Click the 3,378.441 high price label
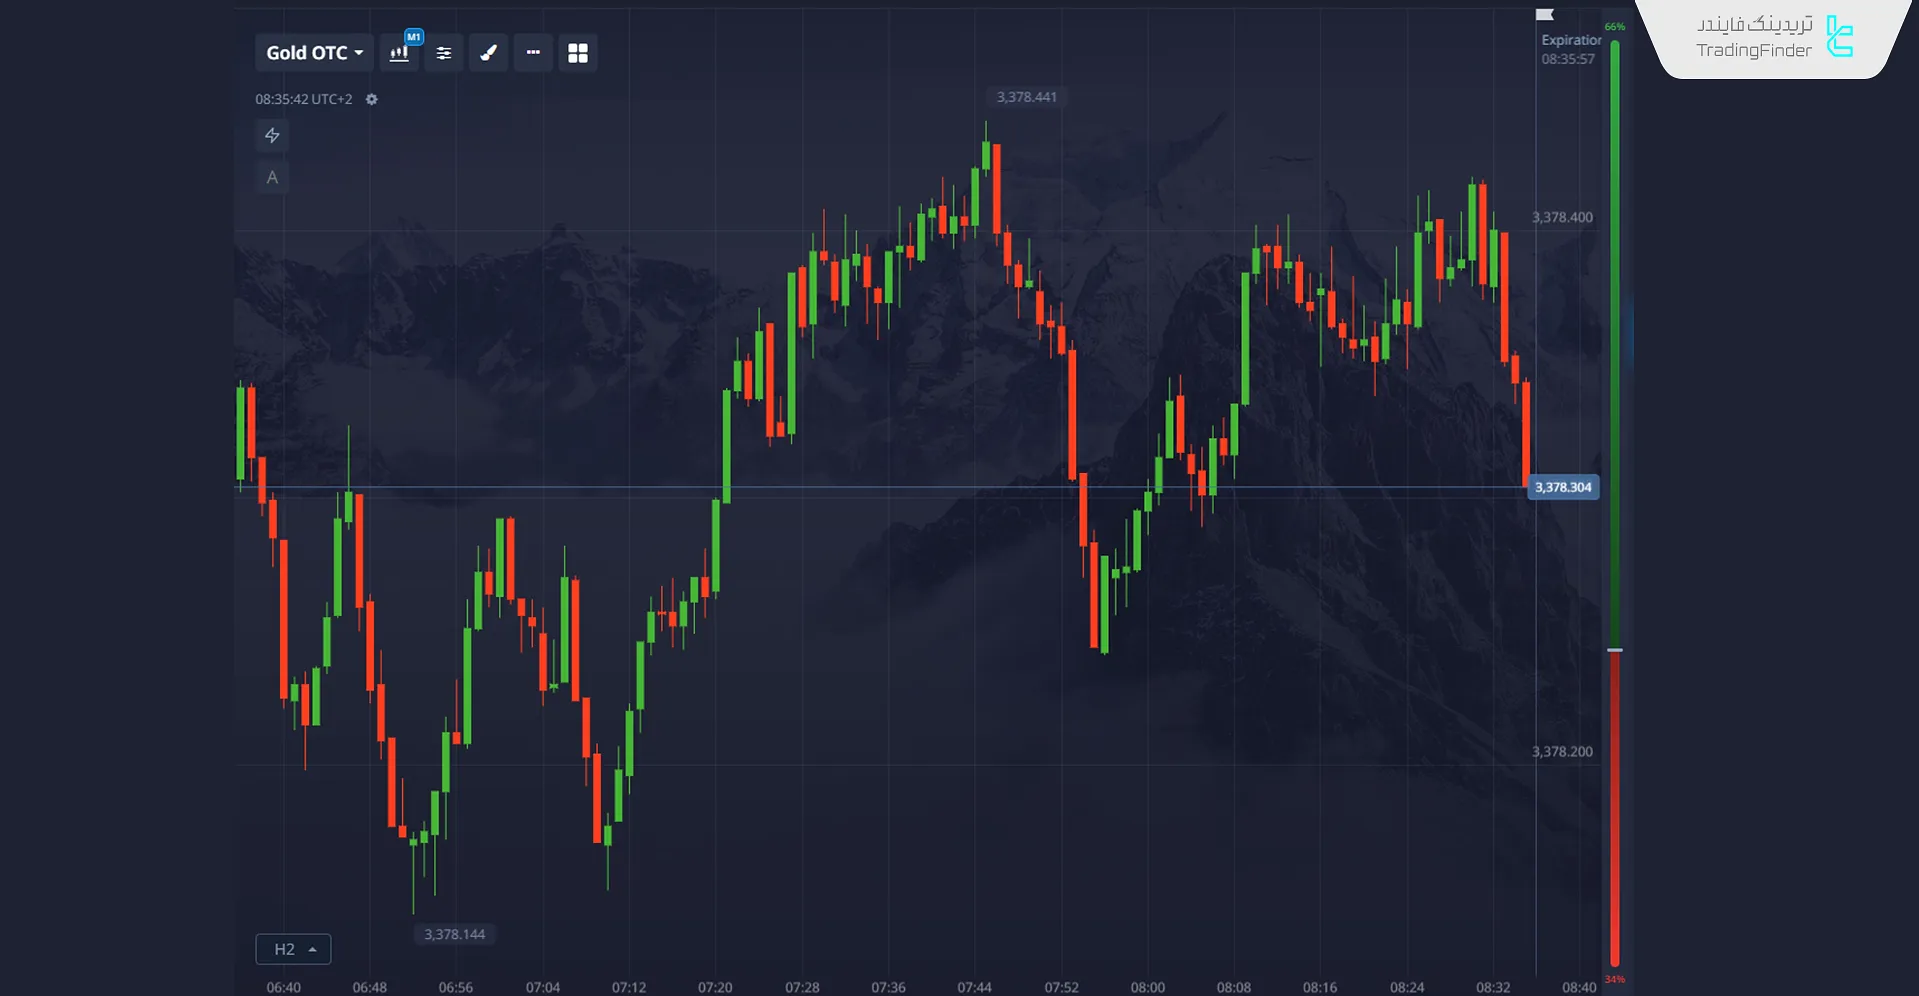 coord(1026,97)
